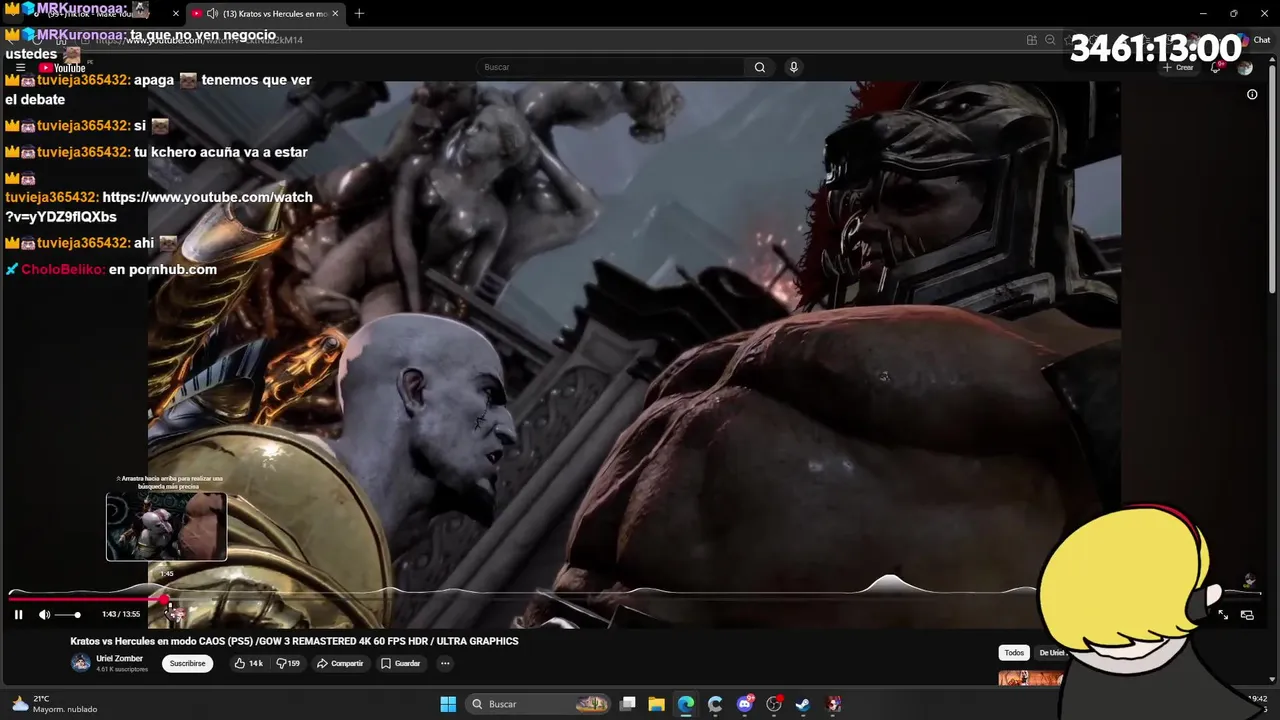1280x720 pixels.
Task: Open the recommended video thumbnail below Todos
Action: click(x=1031, y=678)
